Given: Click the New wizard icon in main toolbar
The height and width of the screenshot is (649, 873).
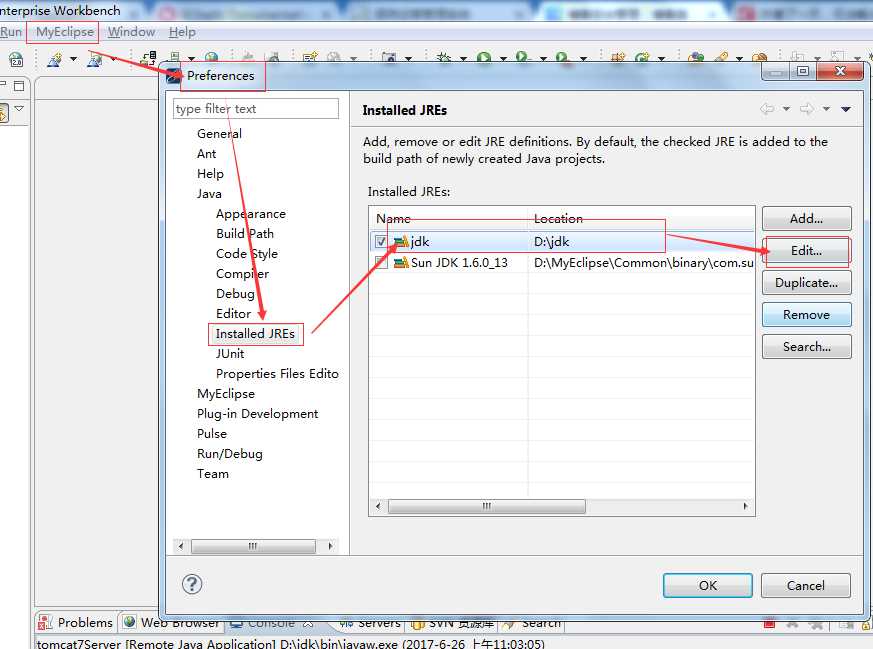Looking at the screenshot, I should [54, 59].
